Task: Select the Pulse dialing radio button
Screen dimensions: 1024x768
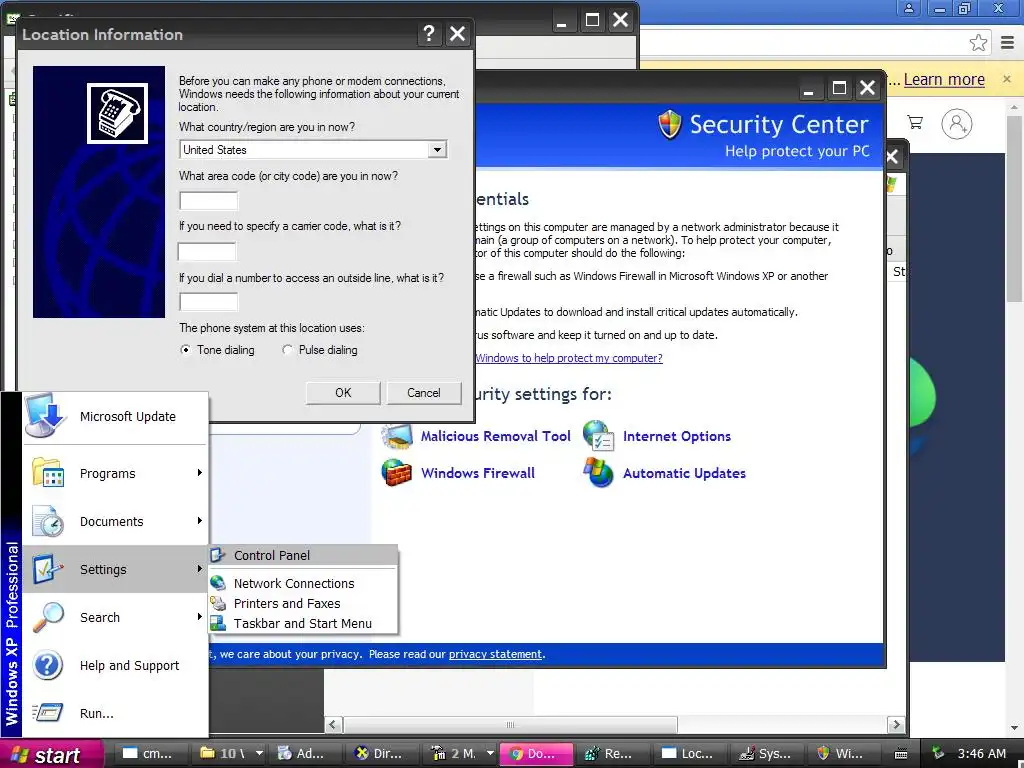Action: 287,350
